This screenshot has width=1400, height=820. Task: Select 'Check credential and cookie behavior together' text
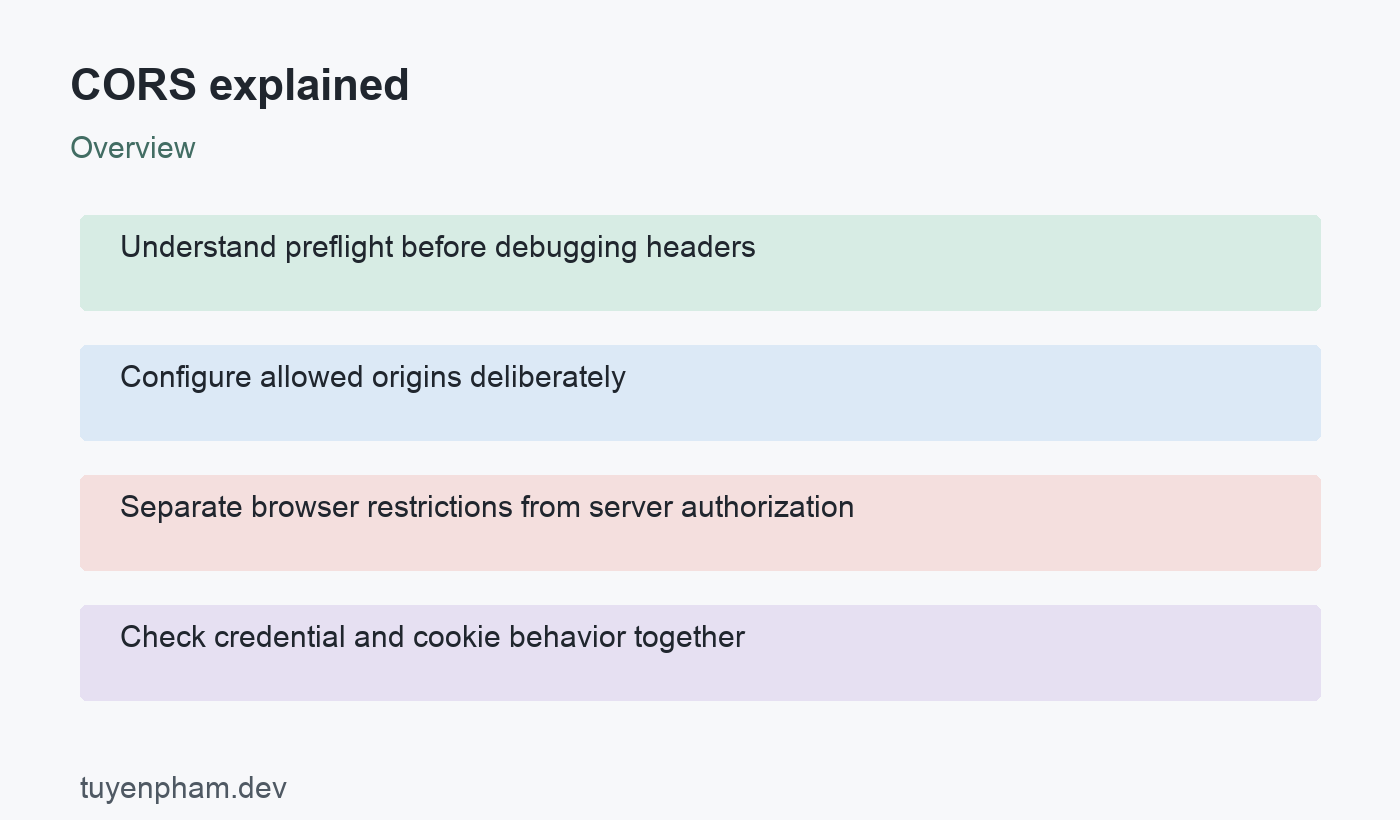pos(433,637)
